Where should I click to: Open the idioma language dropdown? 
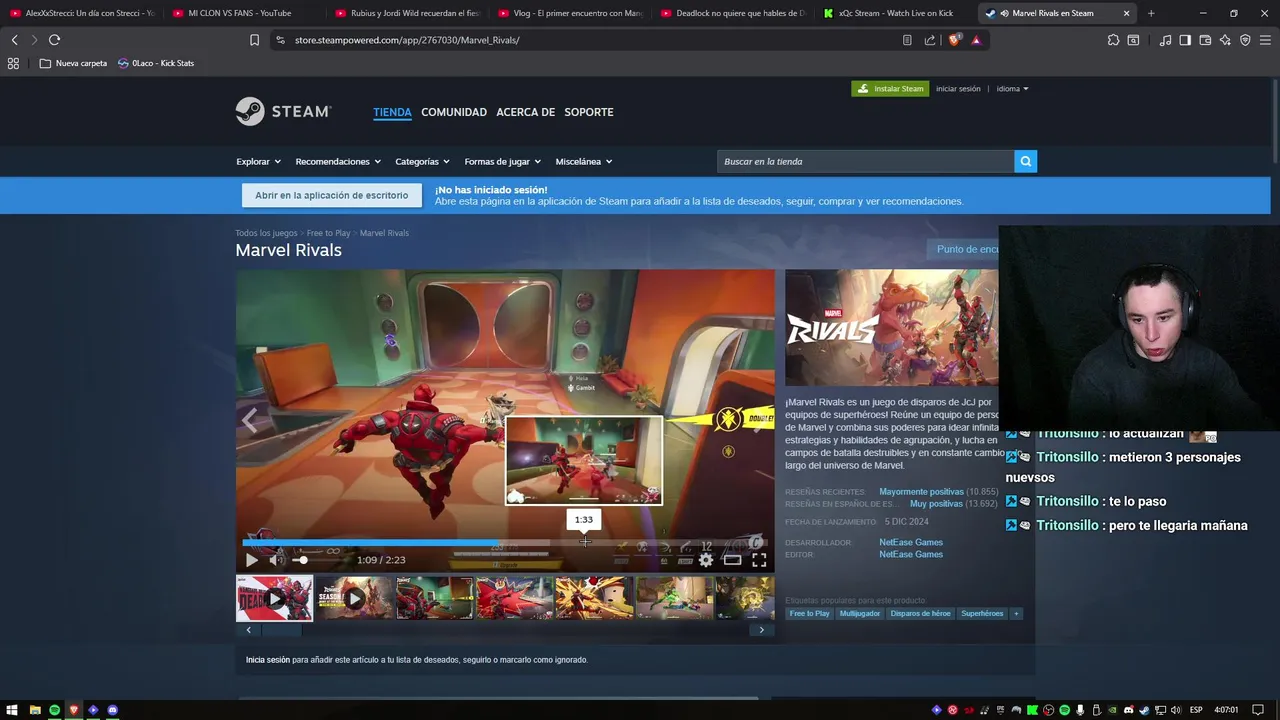1012,89
